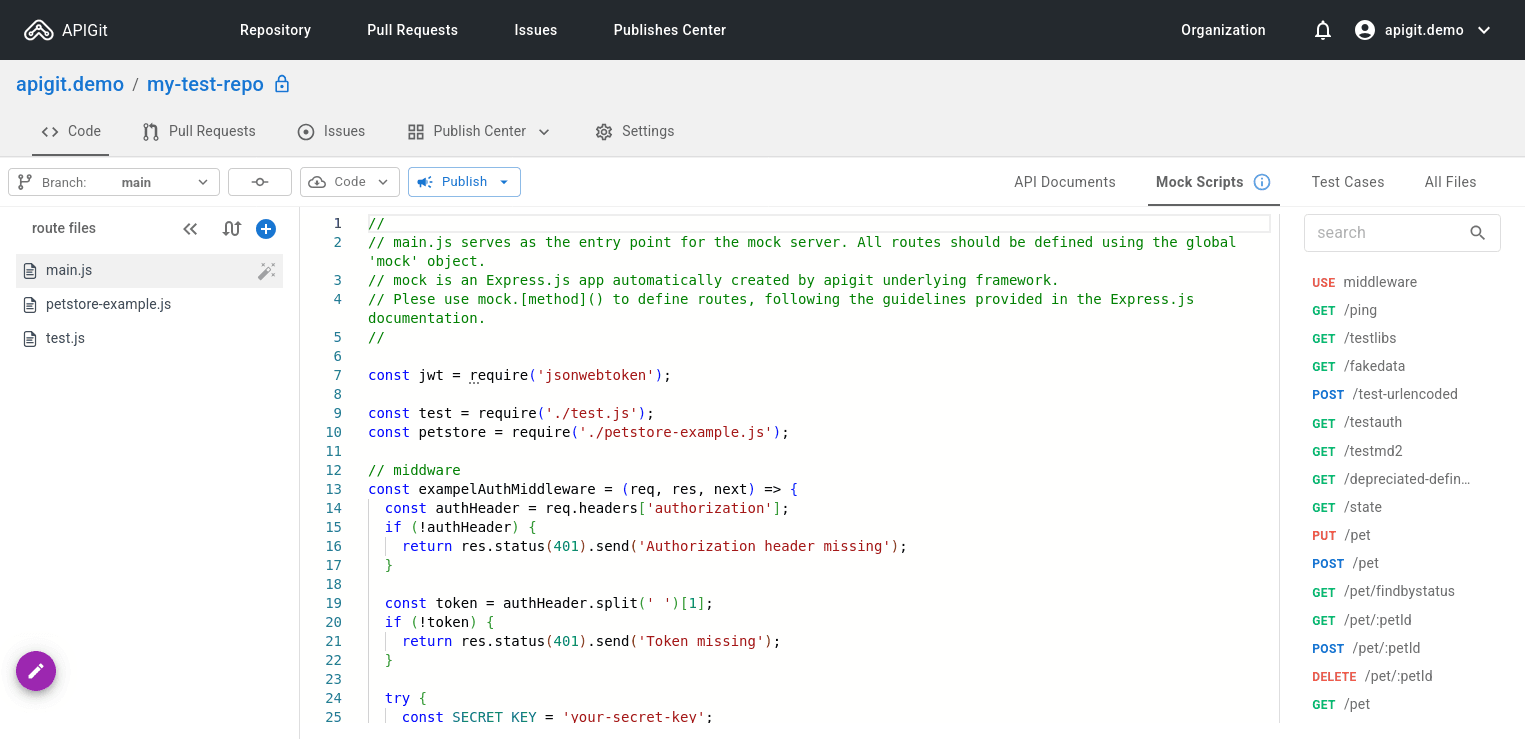
Task: Jump to GET /depreciated-defin… route
Action: click(x=1391, y=479)
